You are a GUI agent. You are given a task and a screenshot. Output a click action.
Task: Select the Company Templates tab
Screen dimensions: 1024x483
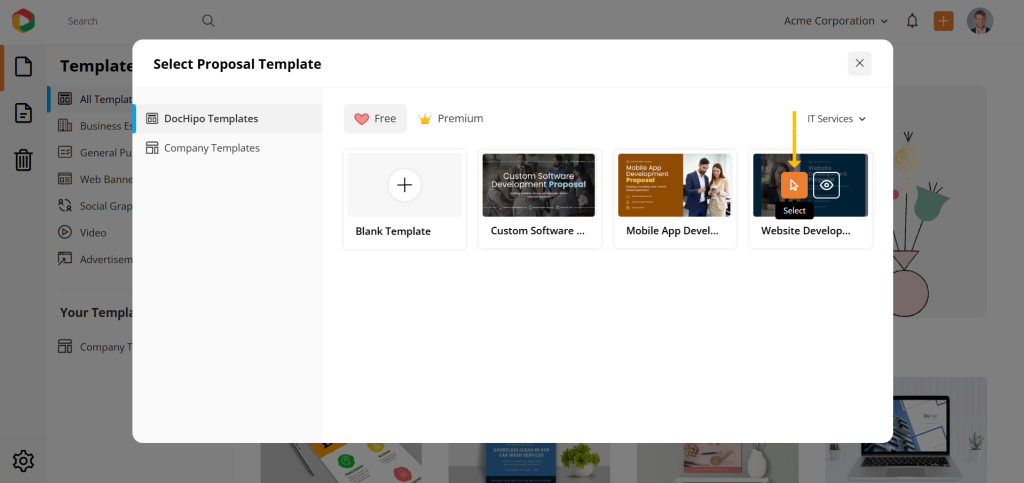211,148
